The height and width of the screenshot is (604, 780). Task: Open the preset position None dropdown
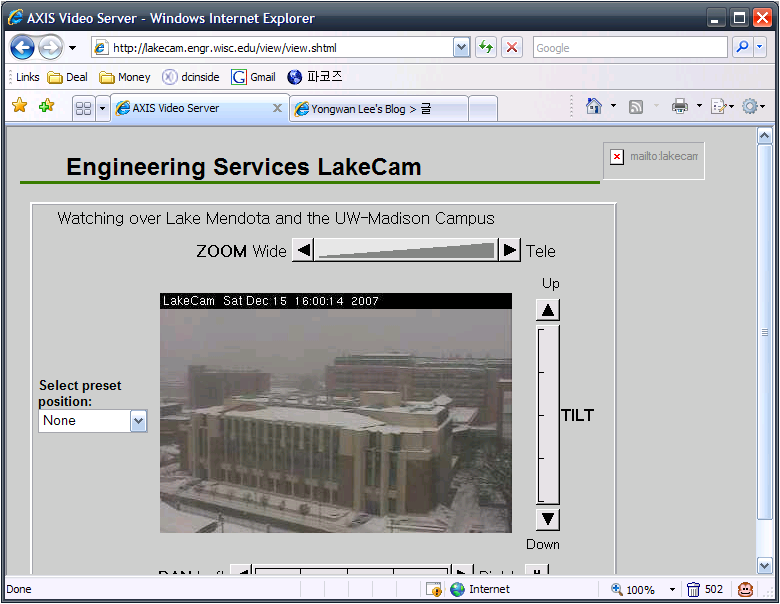pos(93,421)
